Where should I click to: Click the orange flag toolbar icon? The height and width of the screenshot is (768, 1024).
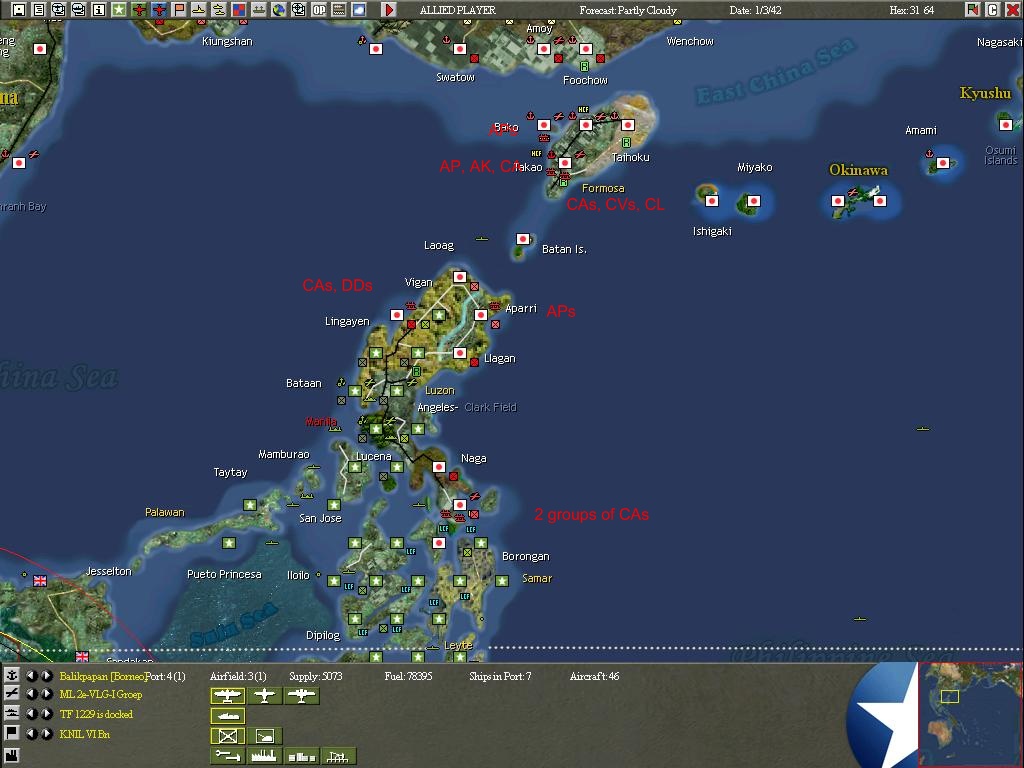click(178, 9)
